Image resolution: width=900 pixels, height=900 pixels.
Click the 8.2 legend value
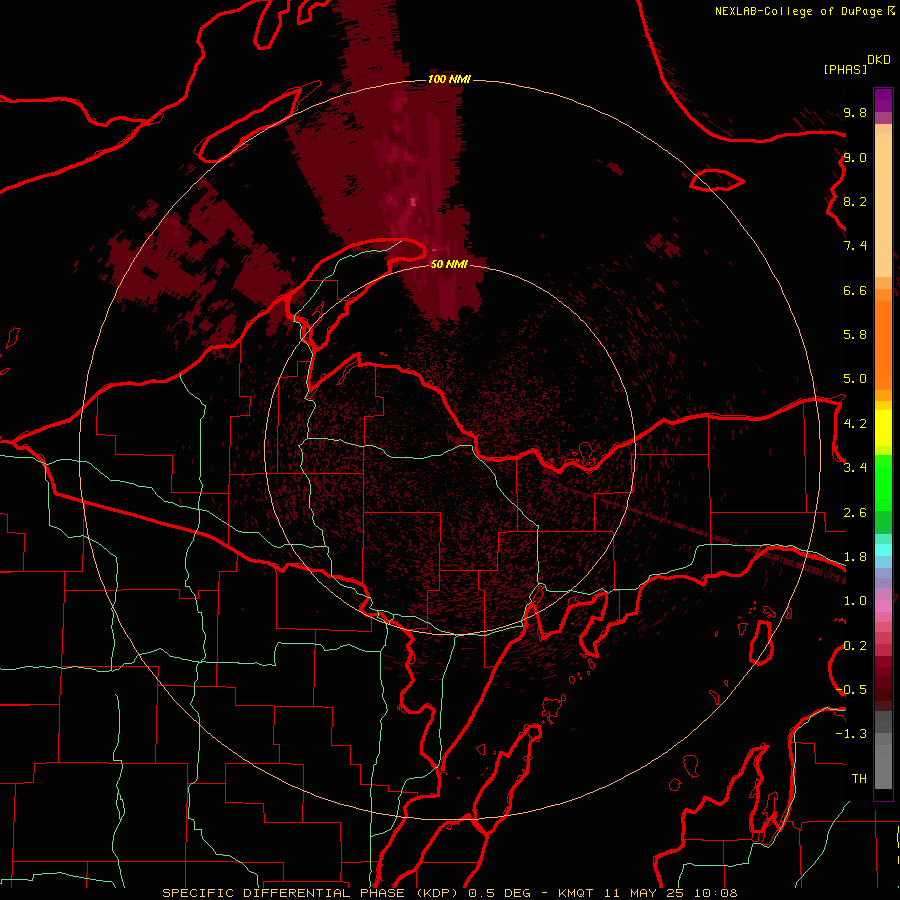click(x=855, y=201)
